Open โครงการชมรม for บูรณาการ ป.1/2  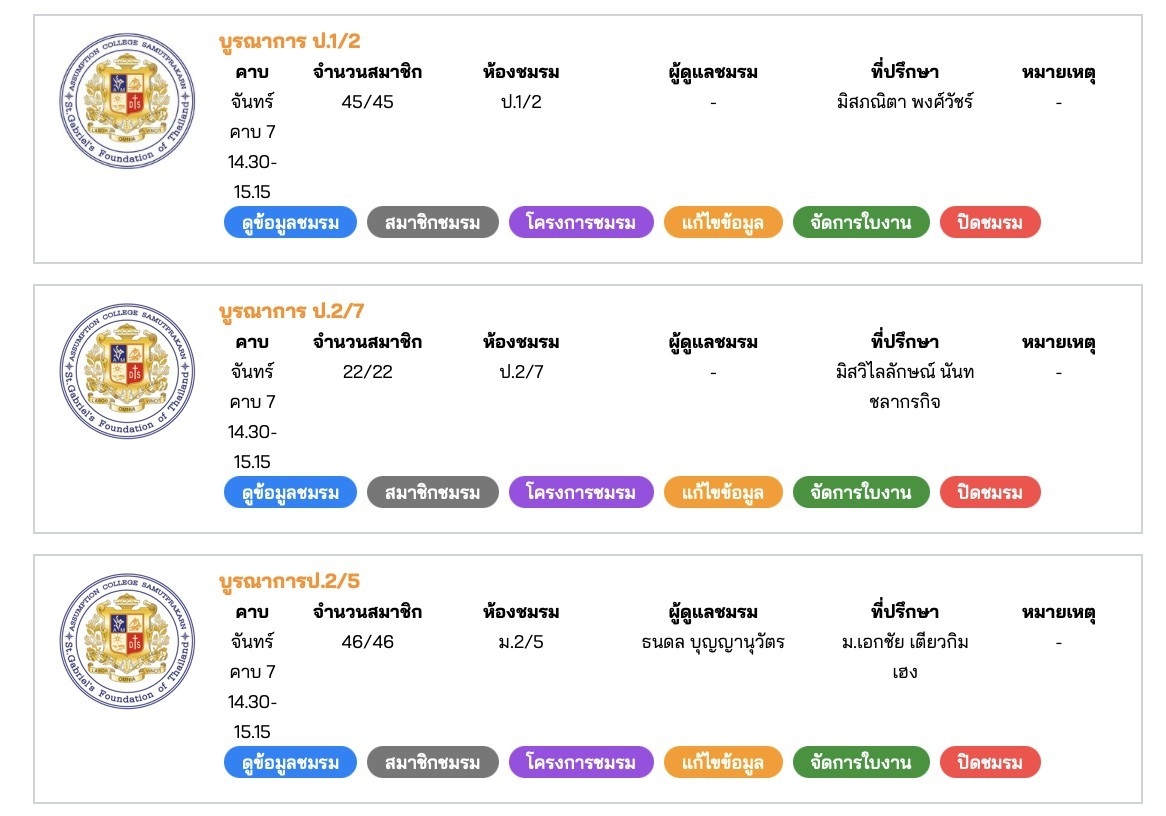[x=581, y=222]
